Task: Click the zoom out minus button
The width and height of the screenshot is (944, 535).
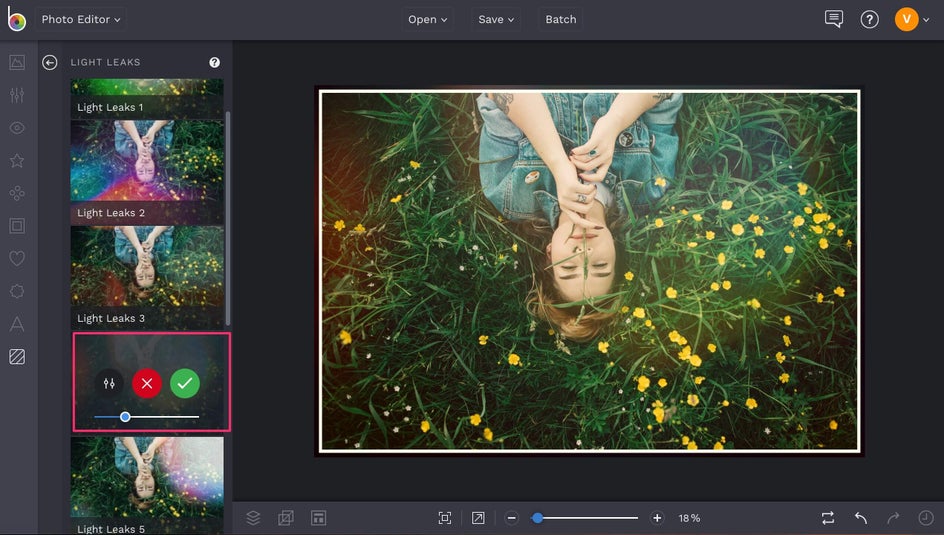Action: tap(512, 518)
